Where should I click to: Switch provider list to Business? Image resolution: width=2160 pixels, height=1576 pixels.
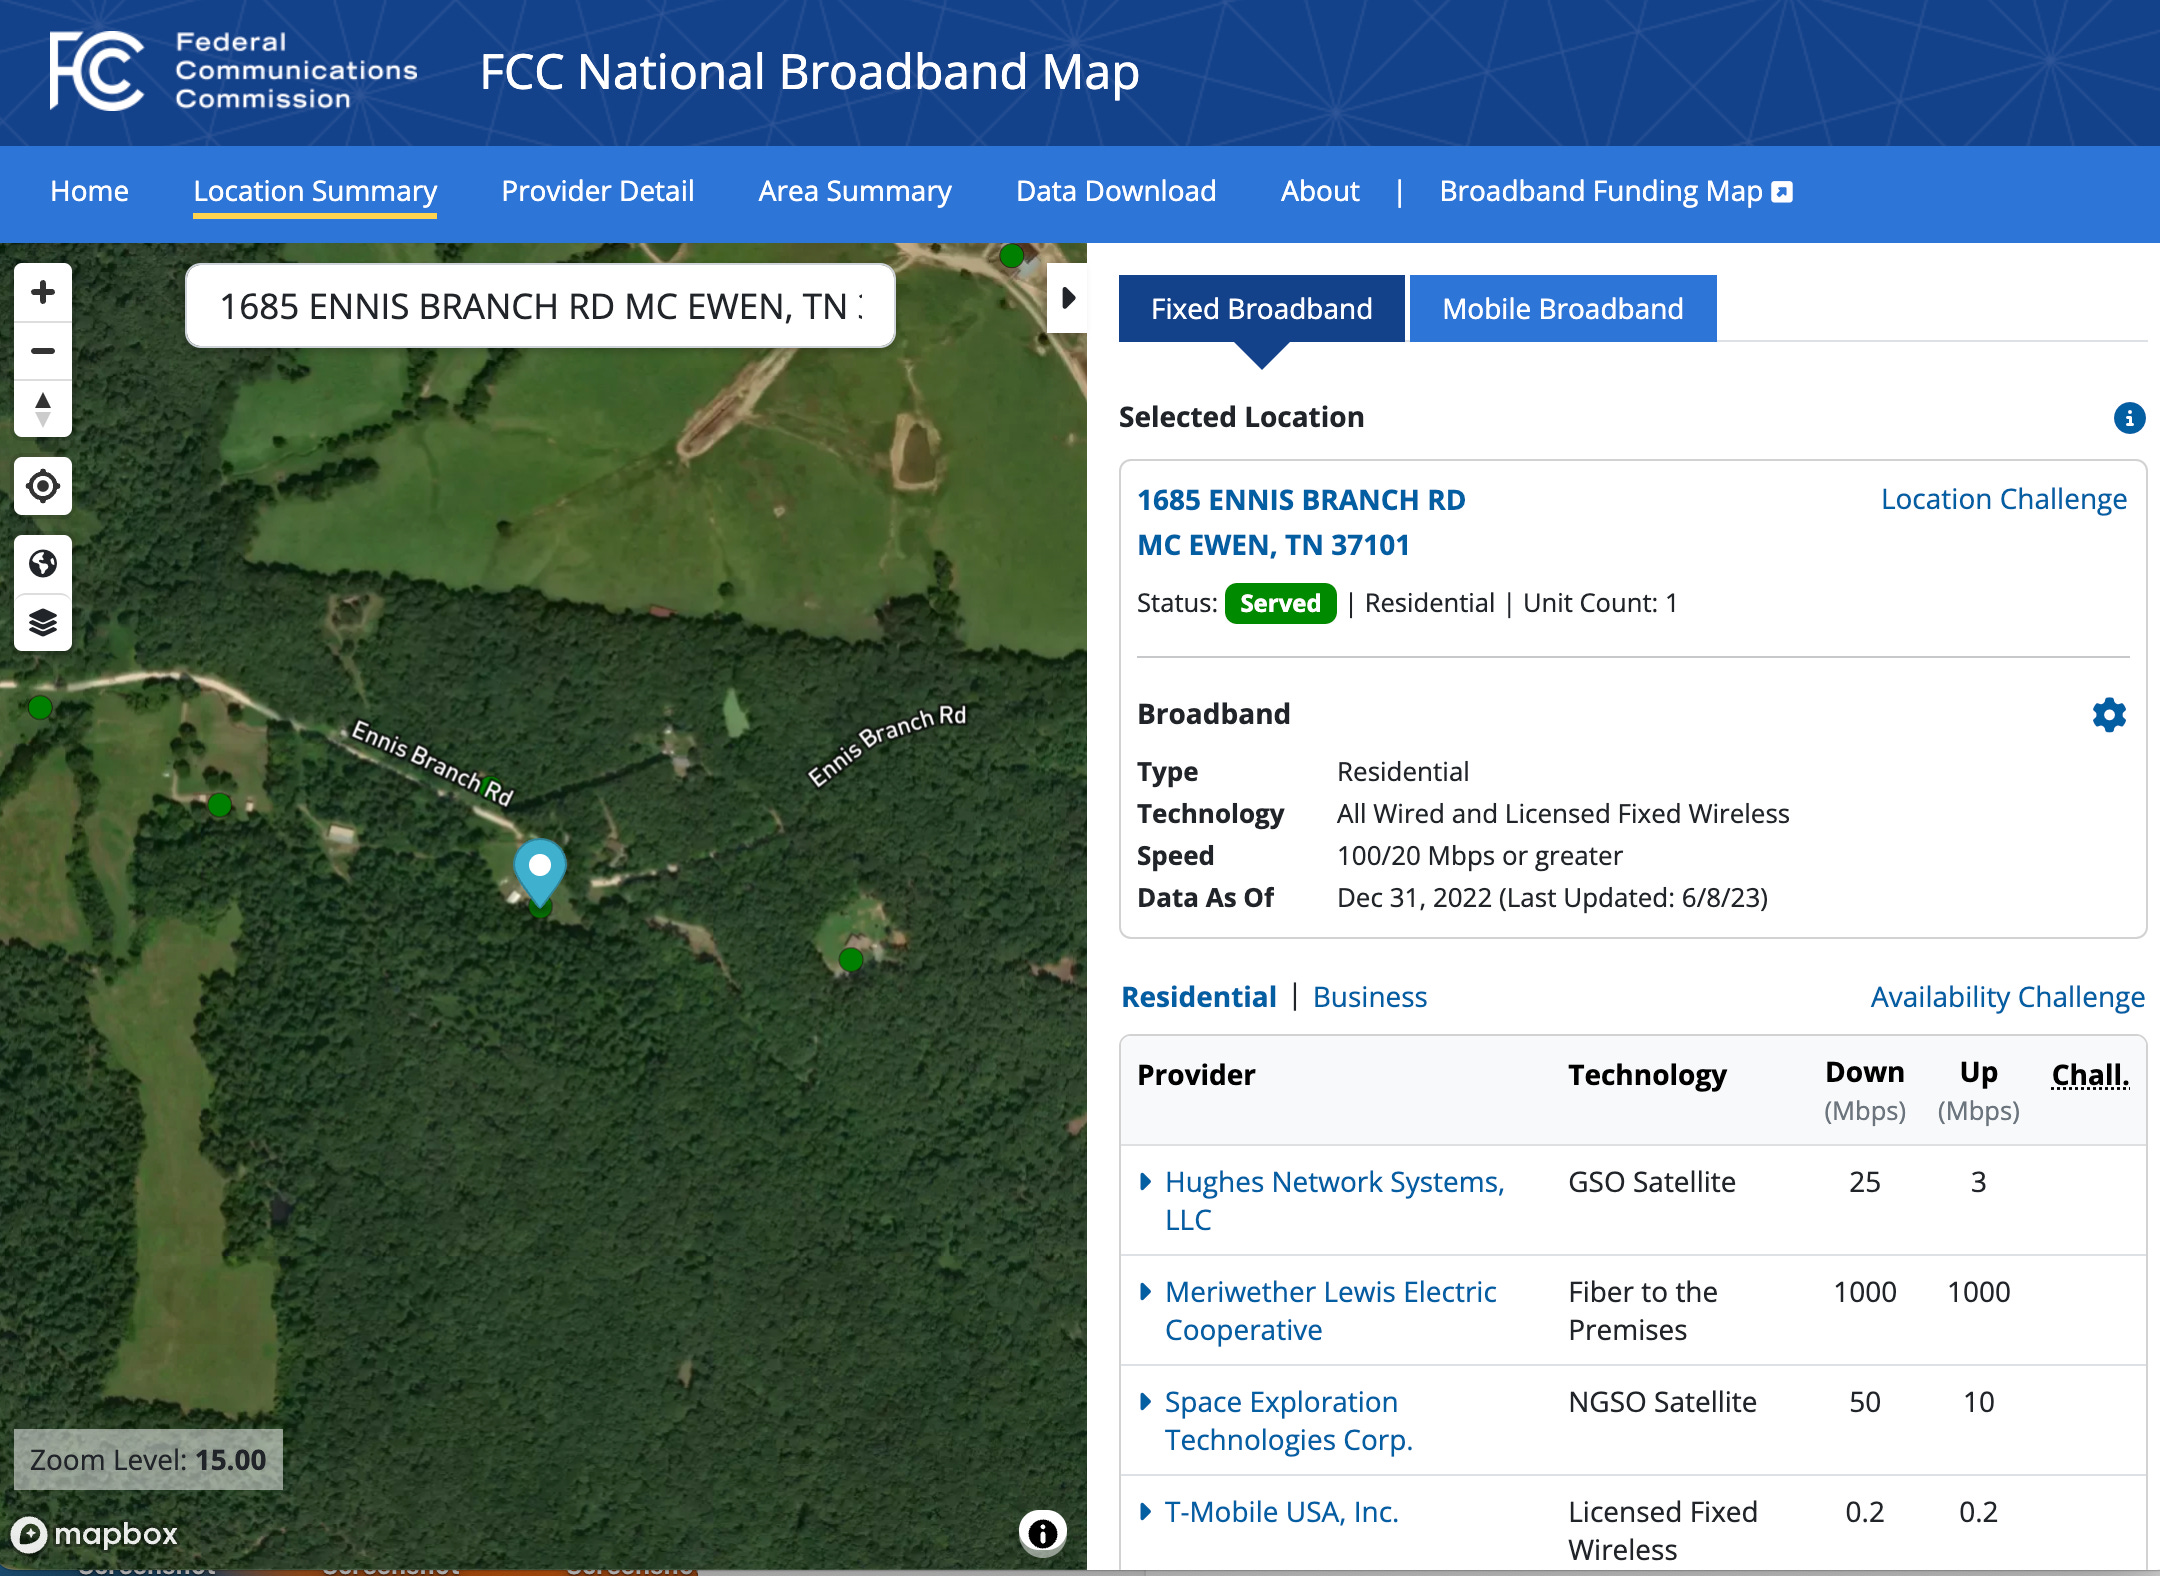click(x=1369, y=997)
